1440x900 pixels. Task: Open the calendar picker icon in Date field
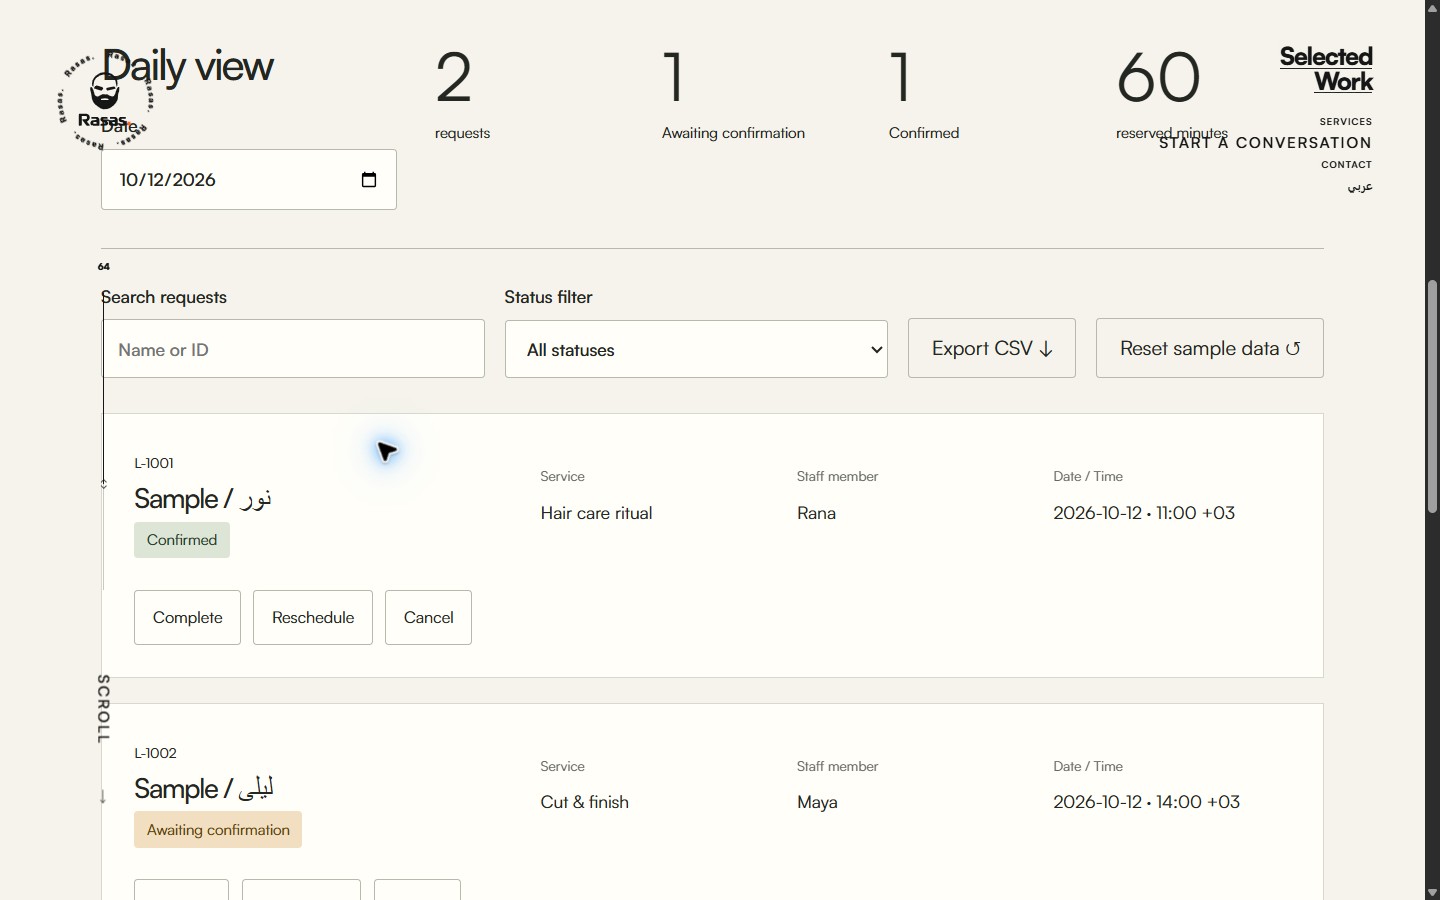369,180
